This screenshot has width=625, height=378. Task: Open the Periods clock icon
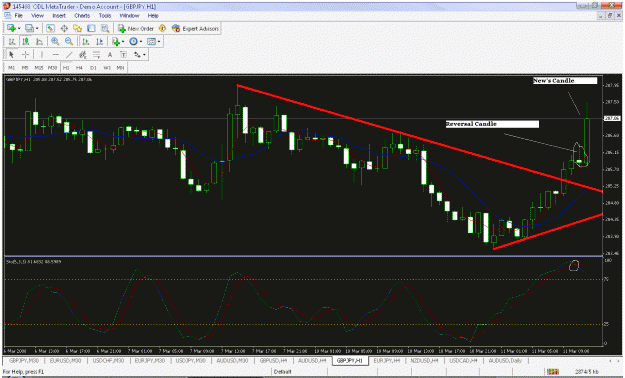(x=133, y=41)
